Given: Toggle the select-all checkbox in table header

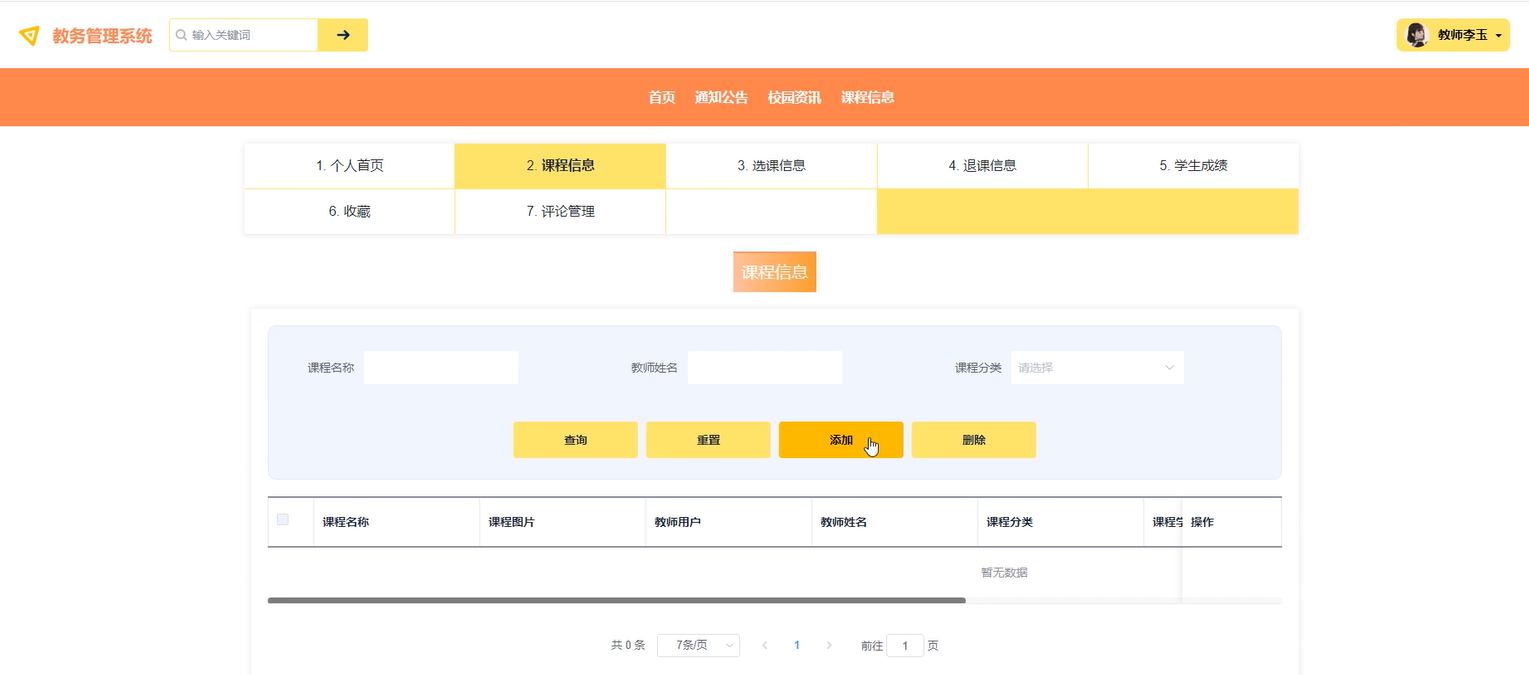Looking at the screenshot, I should coord(283,519).
